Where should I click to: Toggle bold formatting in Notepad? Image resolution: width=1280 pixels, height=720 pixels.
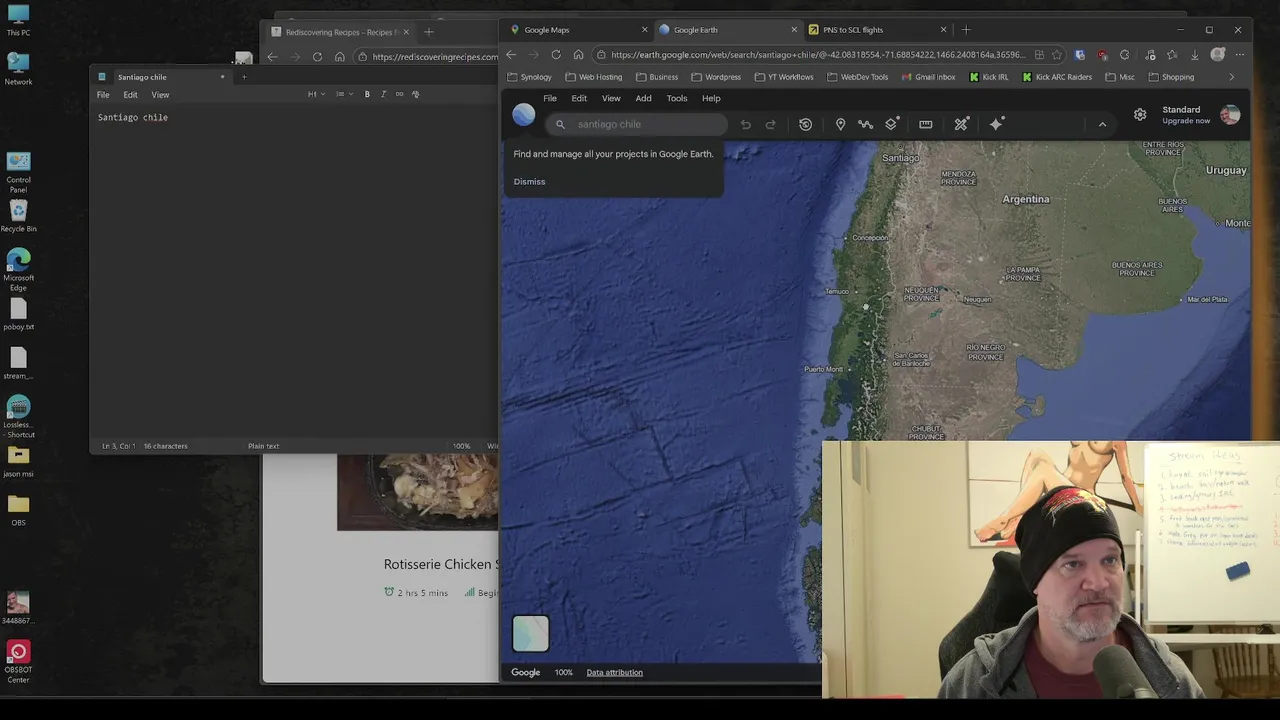click(x=367, y=95)
